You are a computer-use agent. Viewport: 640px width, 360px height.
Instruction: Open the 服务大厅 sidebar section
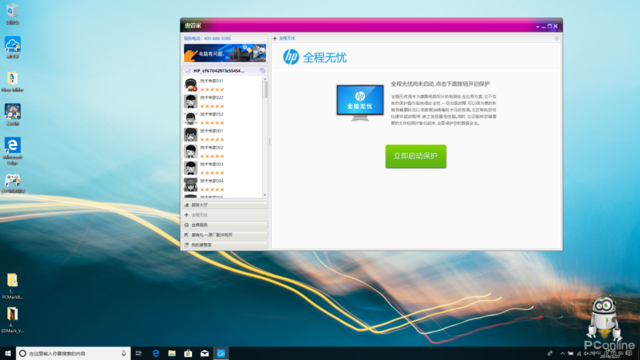225,205
